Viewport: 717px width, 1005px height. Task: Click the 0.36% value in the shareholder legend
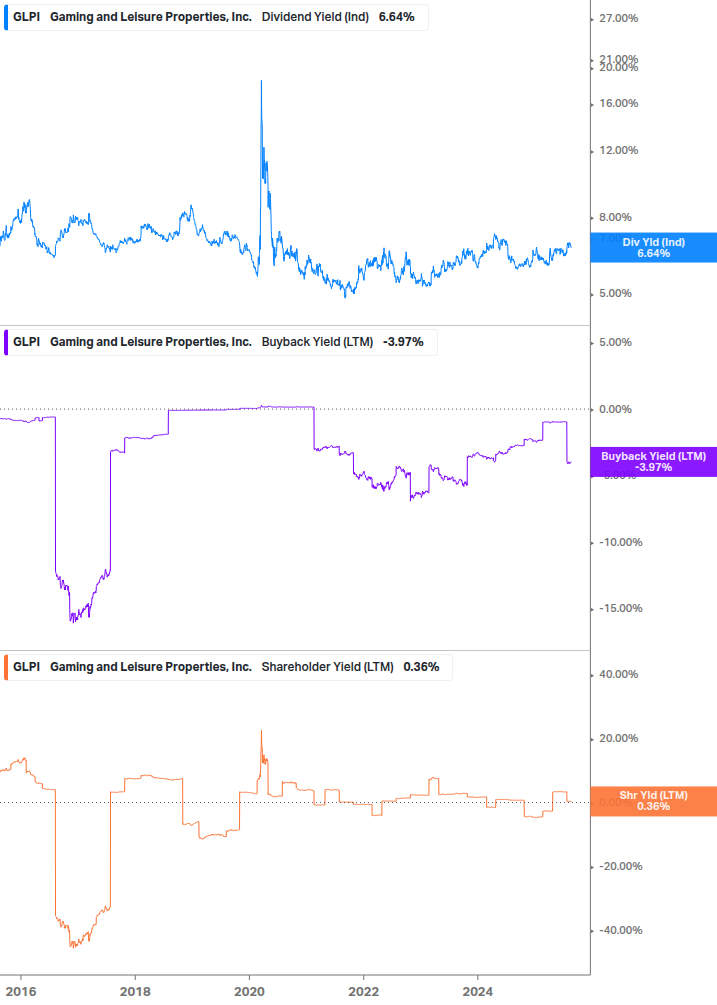click(421, 667)
